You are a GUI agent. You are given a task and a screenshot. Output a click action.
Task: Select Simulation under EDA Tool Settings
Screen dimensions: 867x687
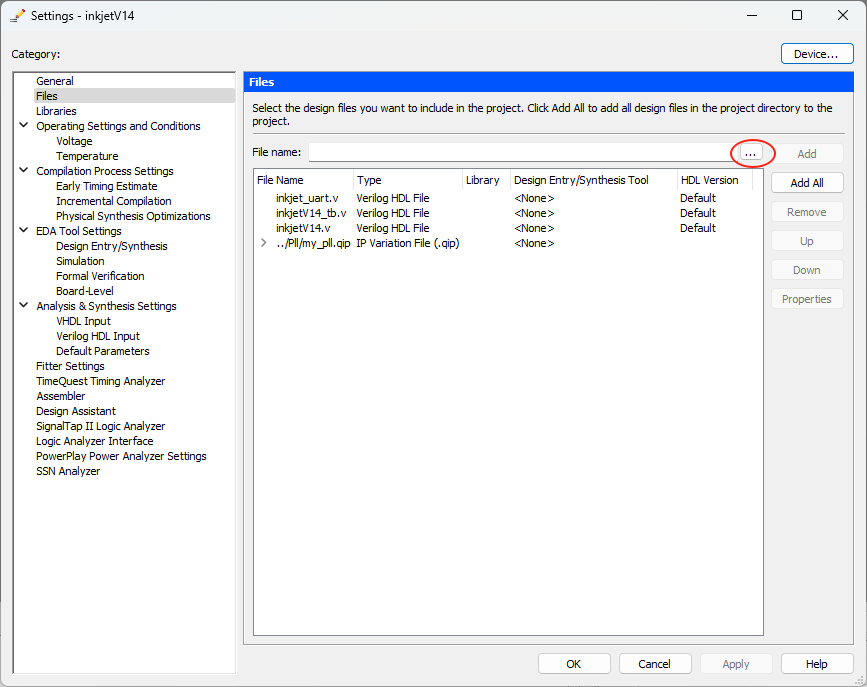tap(80, 261)
